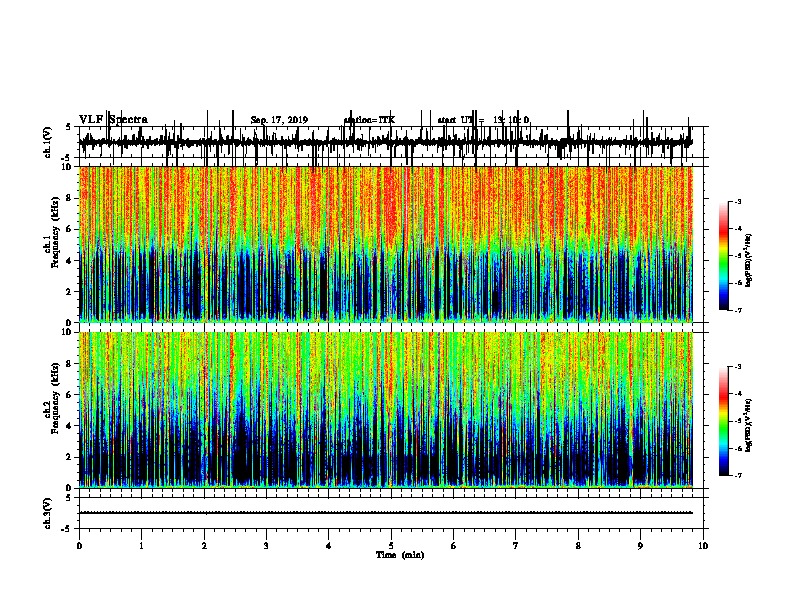Click the "station=ITK" header label
This screenshot has height=612, width=792.
tap(369, 120)
